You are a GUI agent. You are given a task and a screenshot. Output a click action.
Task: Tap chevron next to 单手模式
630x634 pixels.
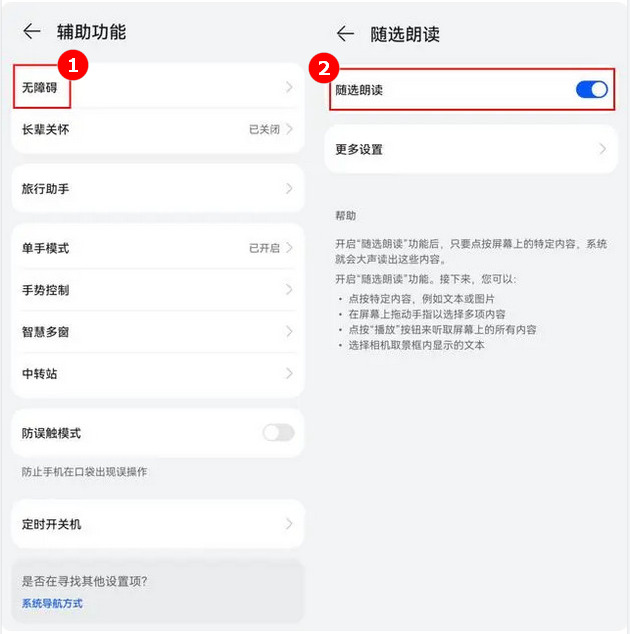(289, 248)
